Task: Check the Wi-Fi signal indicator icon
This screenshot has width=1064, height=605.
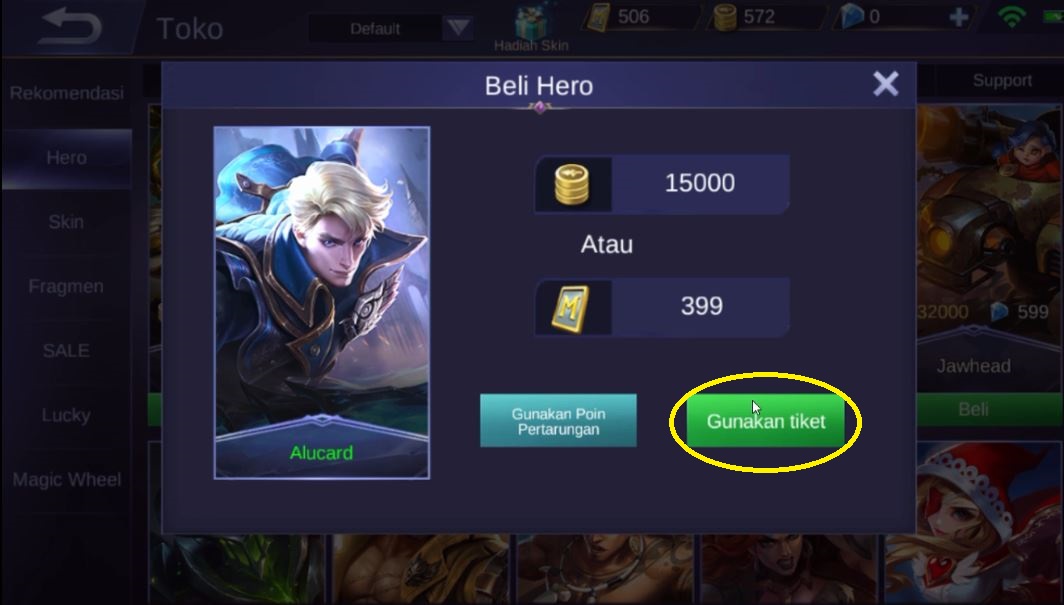Action: point(1011,17)
